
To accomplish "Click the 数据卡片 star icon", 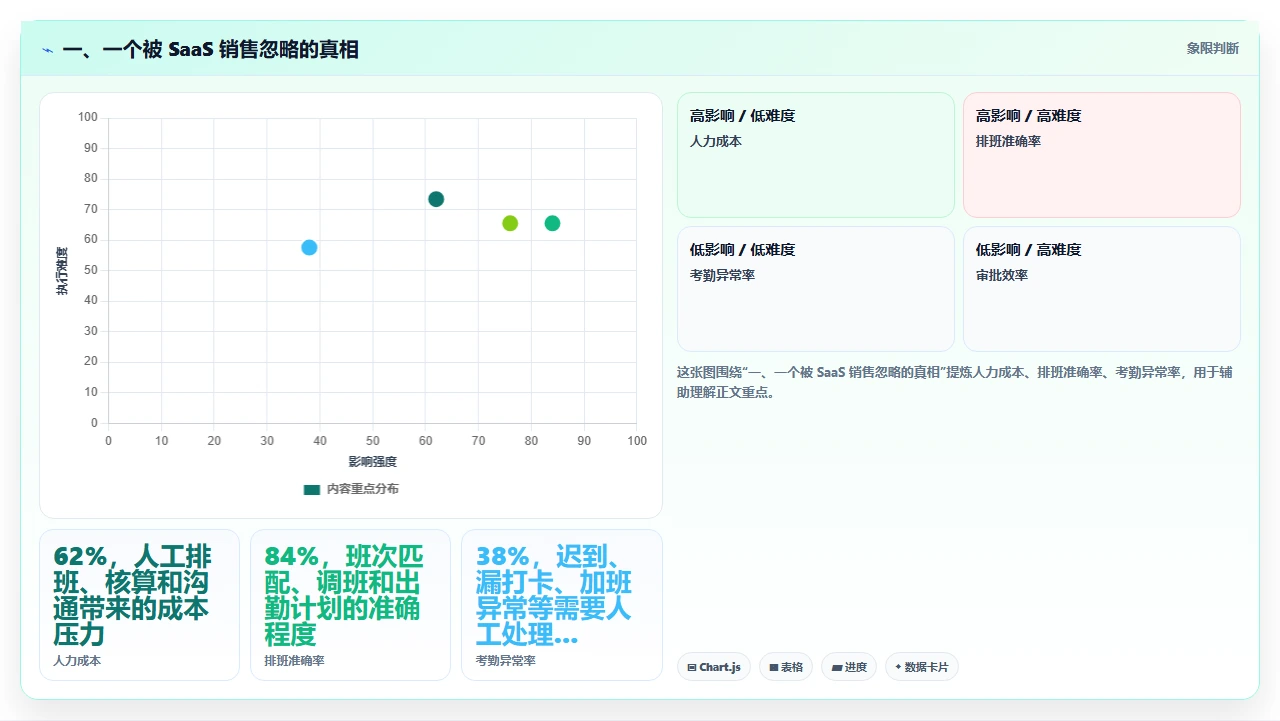I will 898,667.
